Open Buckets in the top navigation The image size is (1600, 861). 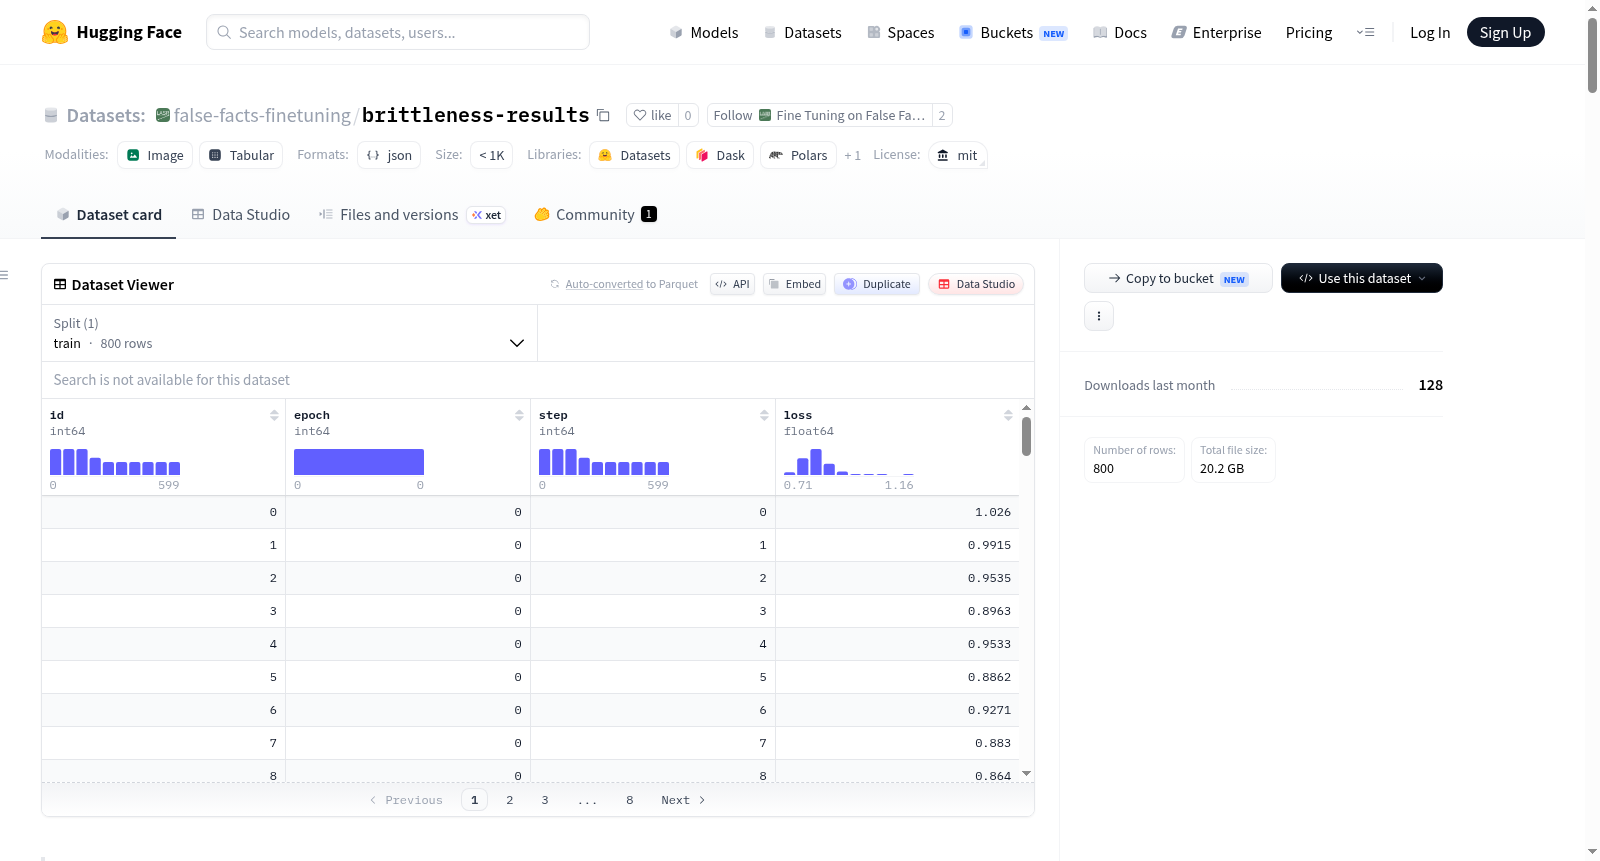point(1013,32)
